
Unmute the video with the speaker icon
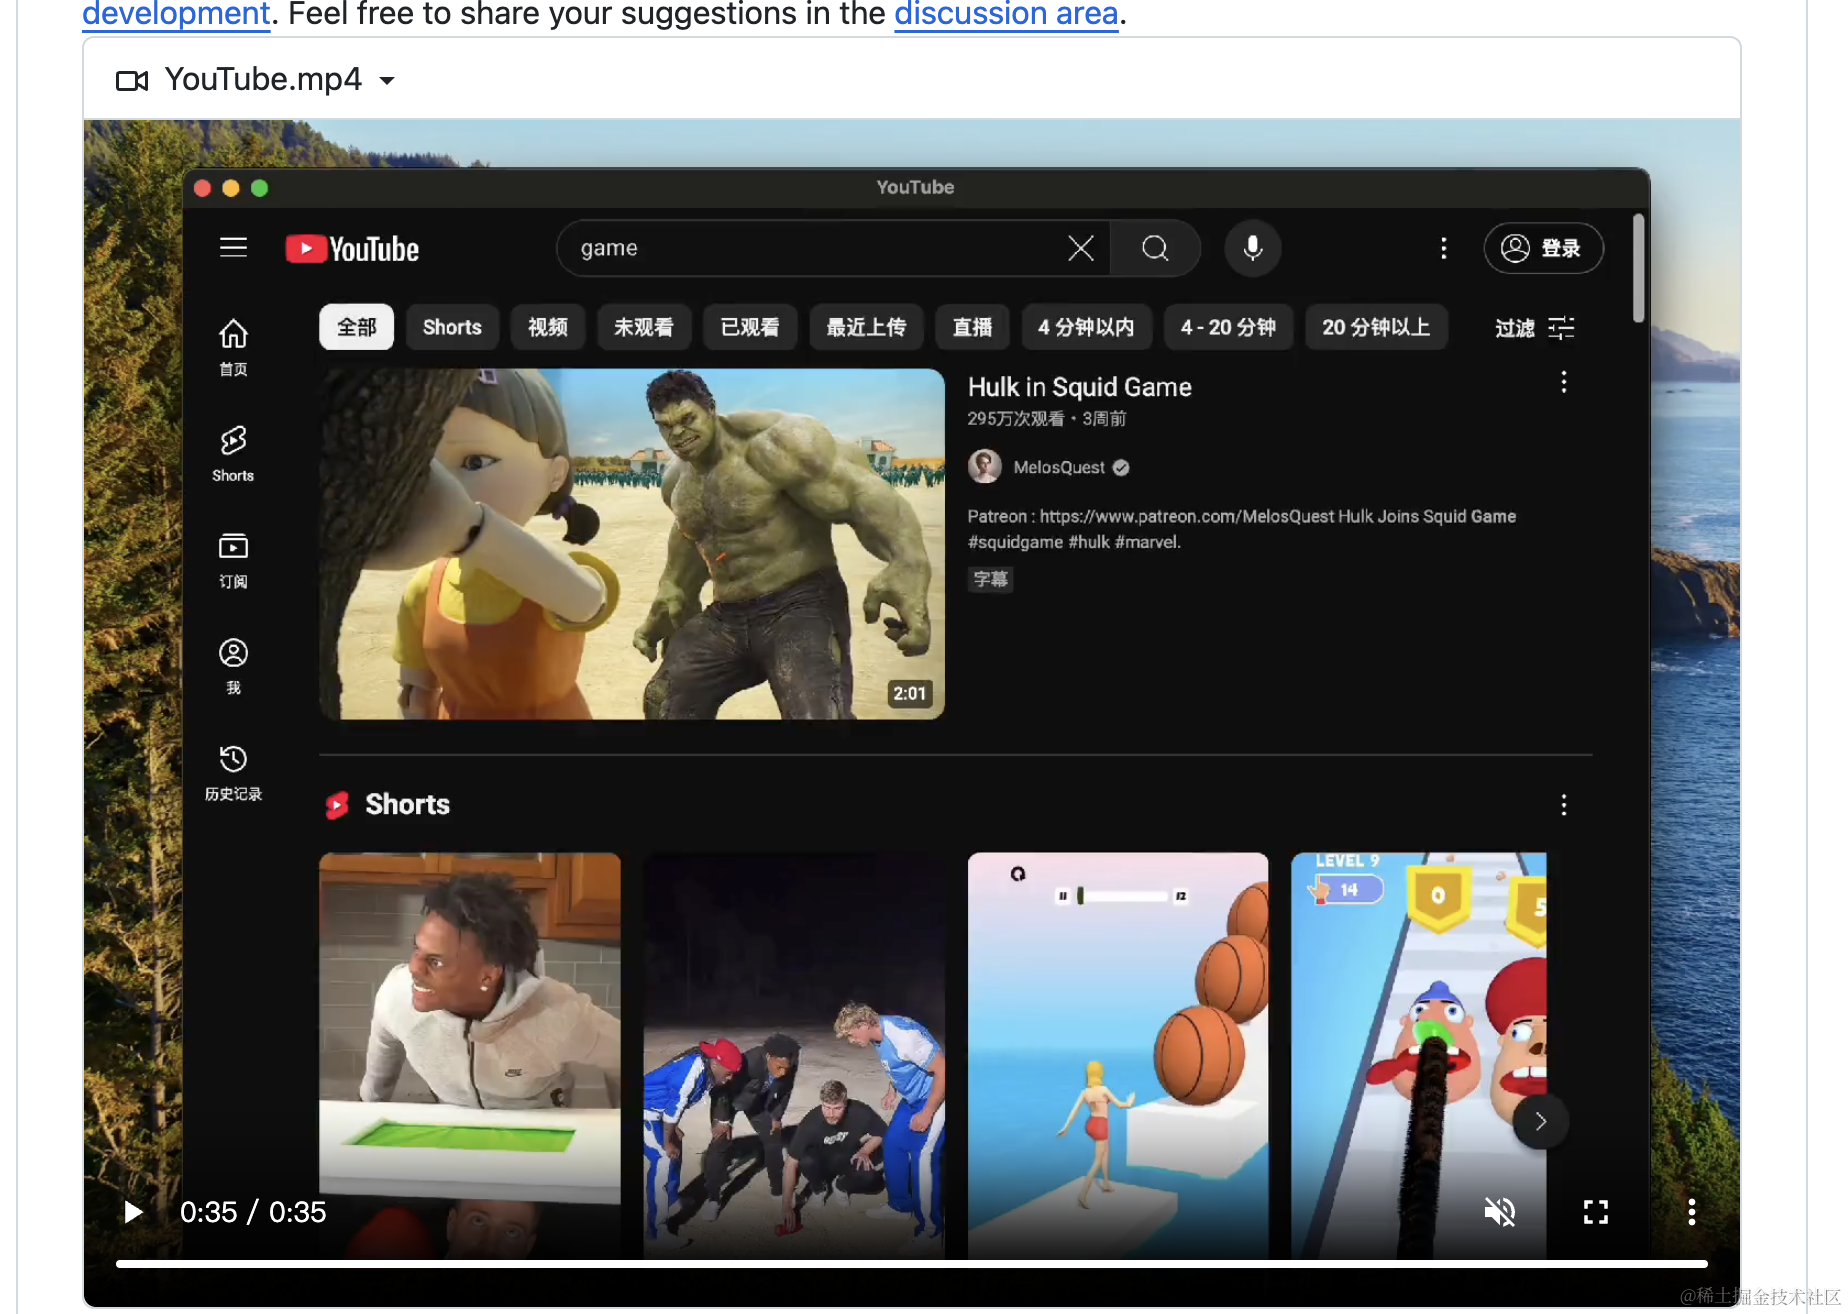pyautogui.click(x=1500, y=1212)
